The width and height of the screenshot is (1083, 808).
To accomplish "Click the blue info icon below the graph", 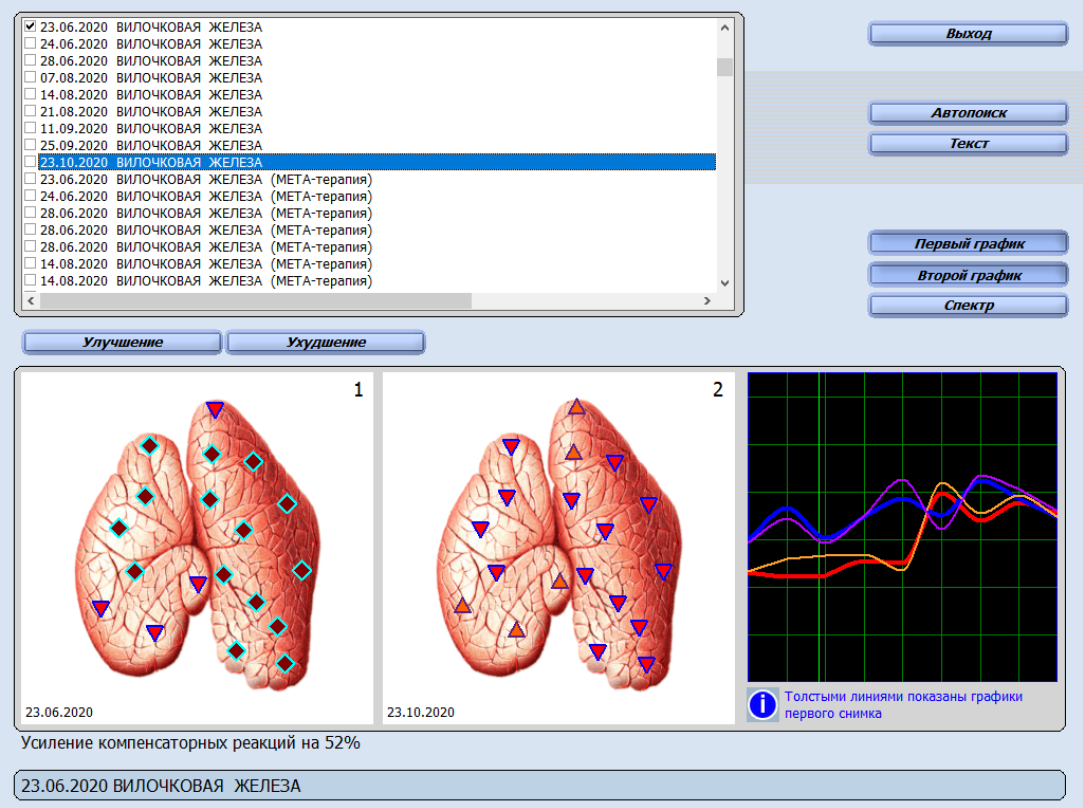I will [763, 704].
